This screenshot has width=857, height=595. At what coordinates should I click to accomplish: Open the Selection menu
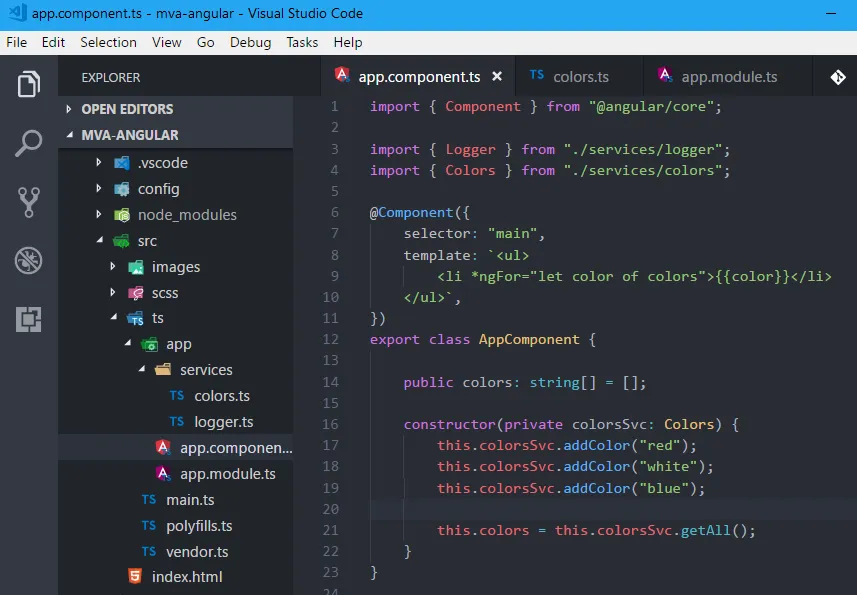tap(108, 43)
